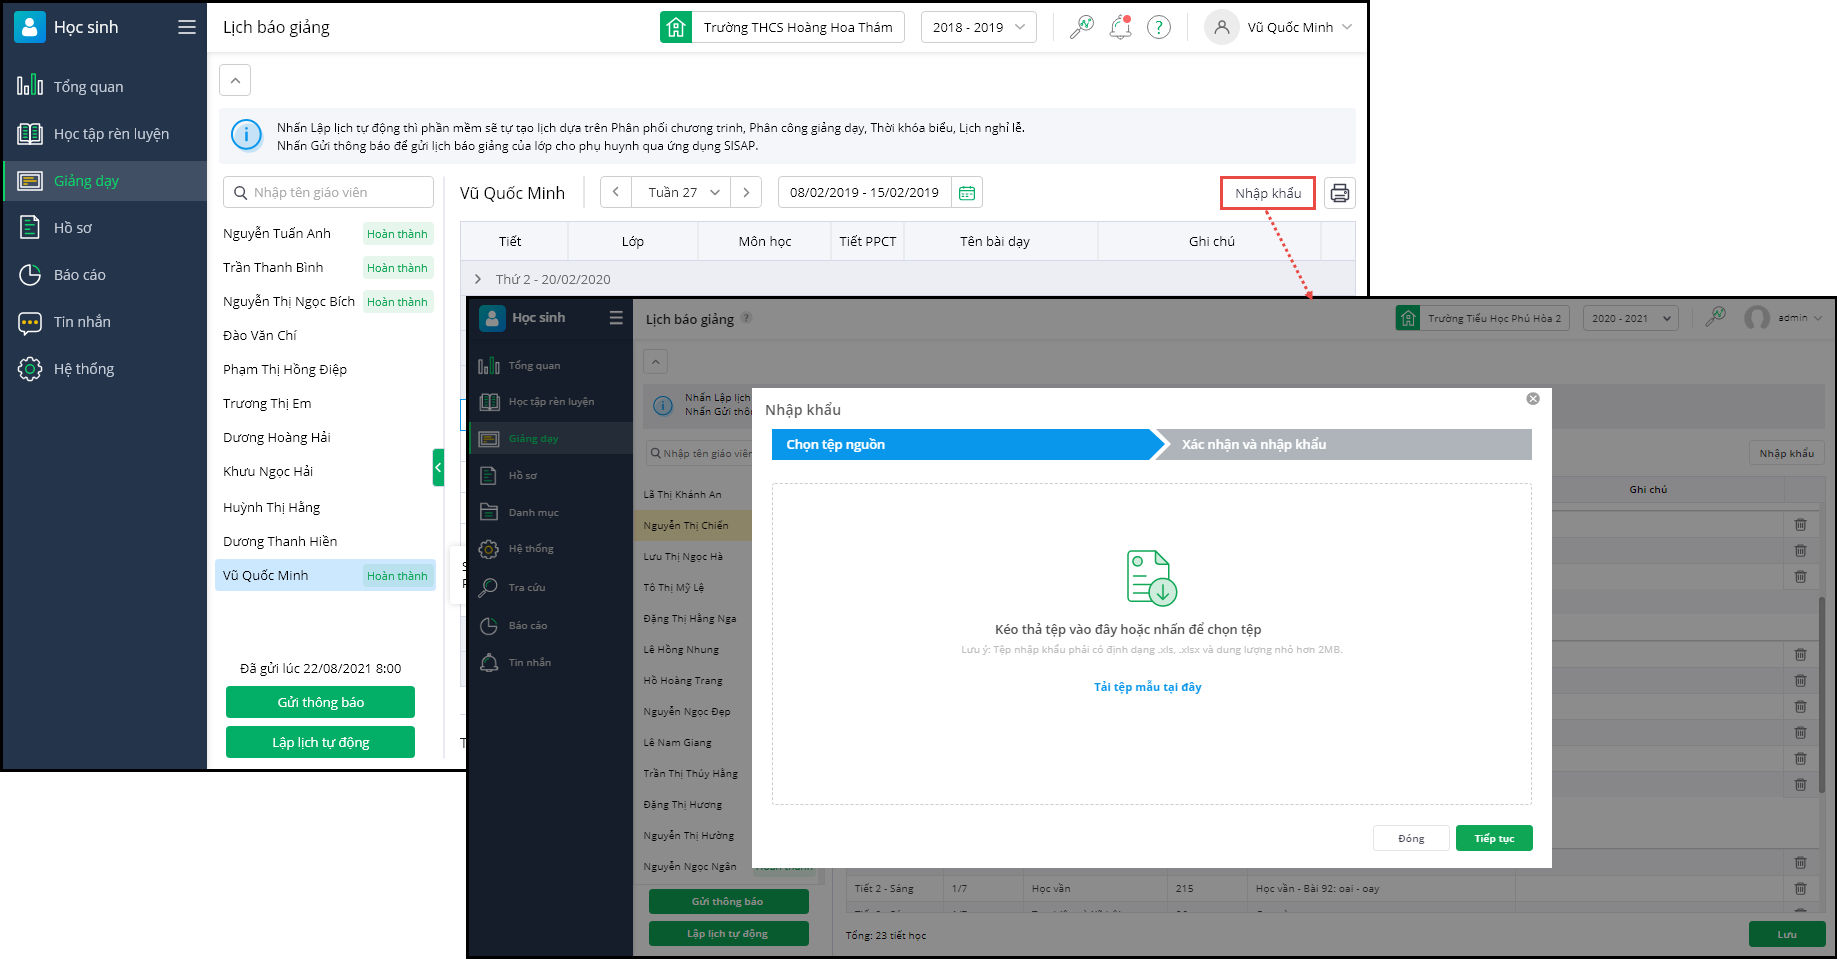The width and height of the screenshot is (1837, 960).
Task: Click the Lưu button in front window
Action: coord(1787,934)
